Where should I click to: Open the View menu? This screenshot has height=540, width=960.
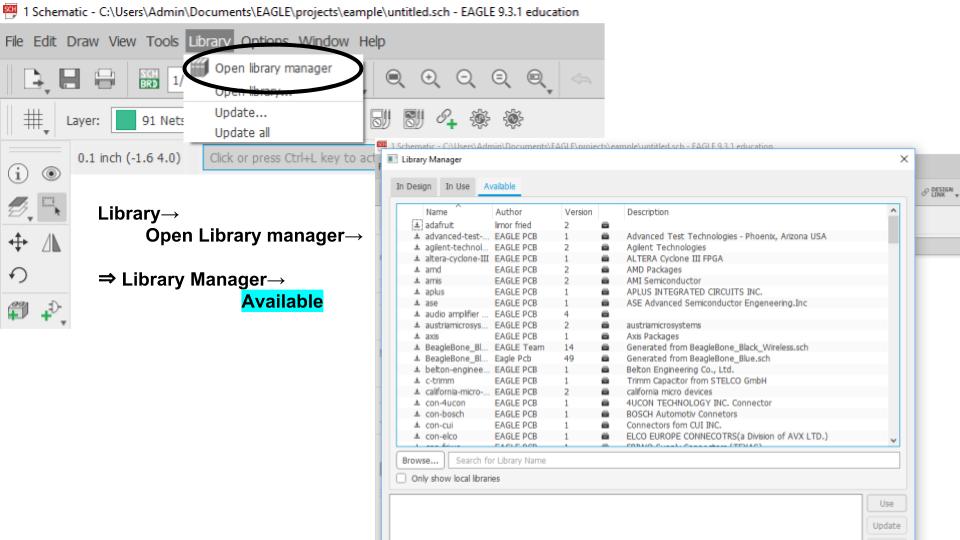122,42
